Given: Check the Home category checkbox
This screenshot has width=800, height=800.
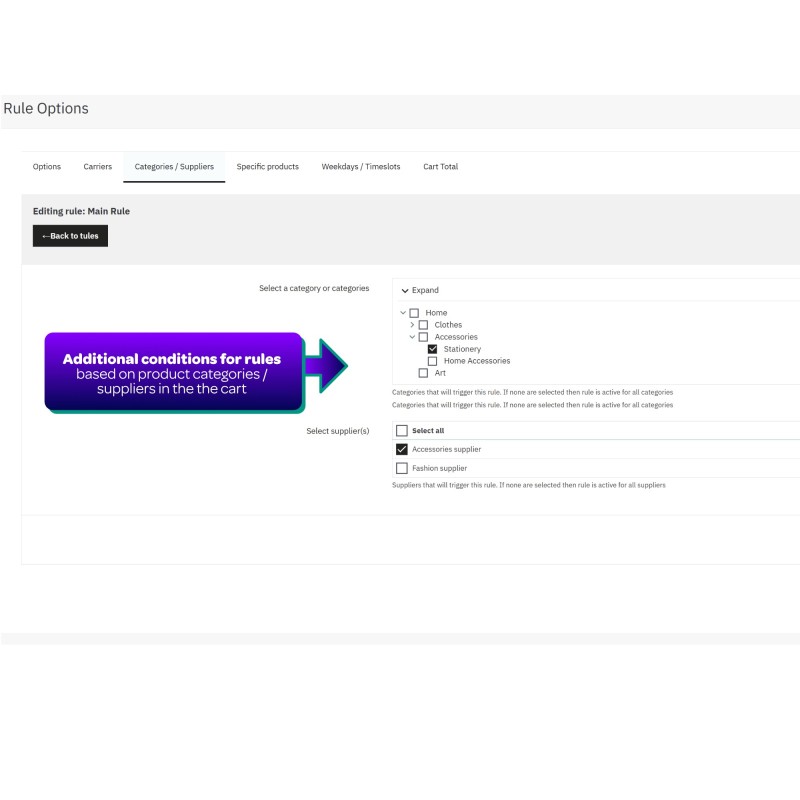Looking at the screenshot, I should tap(414, 313).
